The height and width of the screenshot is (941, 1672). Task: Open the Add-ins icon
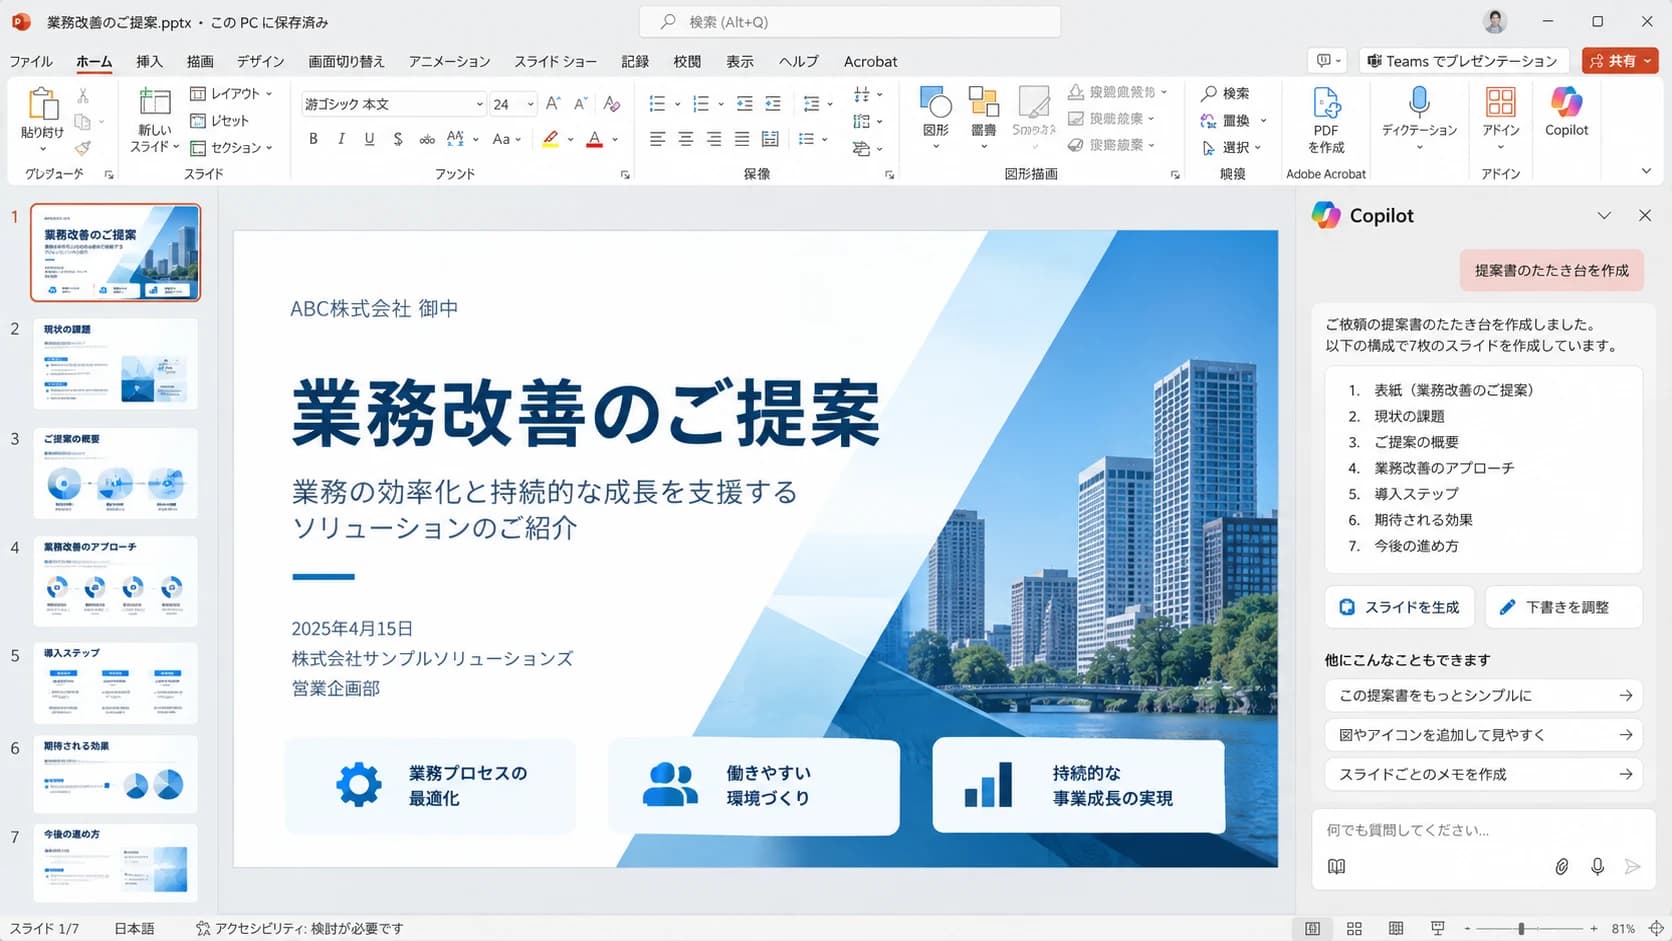[1501, 102]
